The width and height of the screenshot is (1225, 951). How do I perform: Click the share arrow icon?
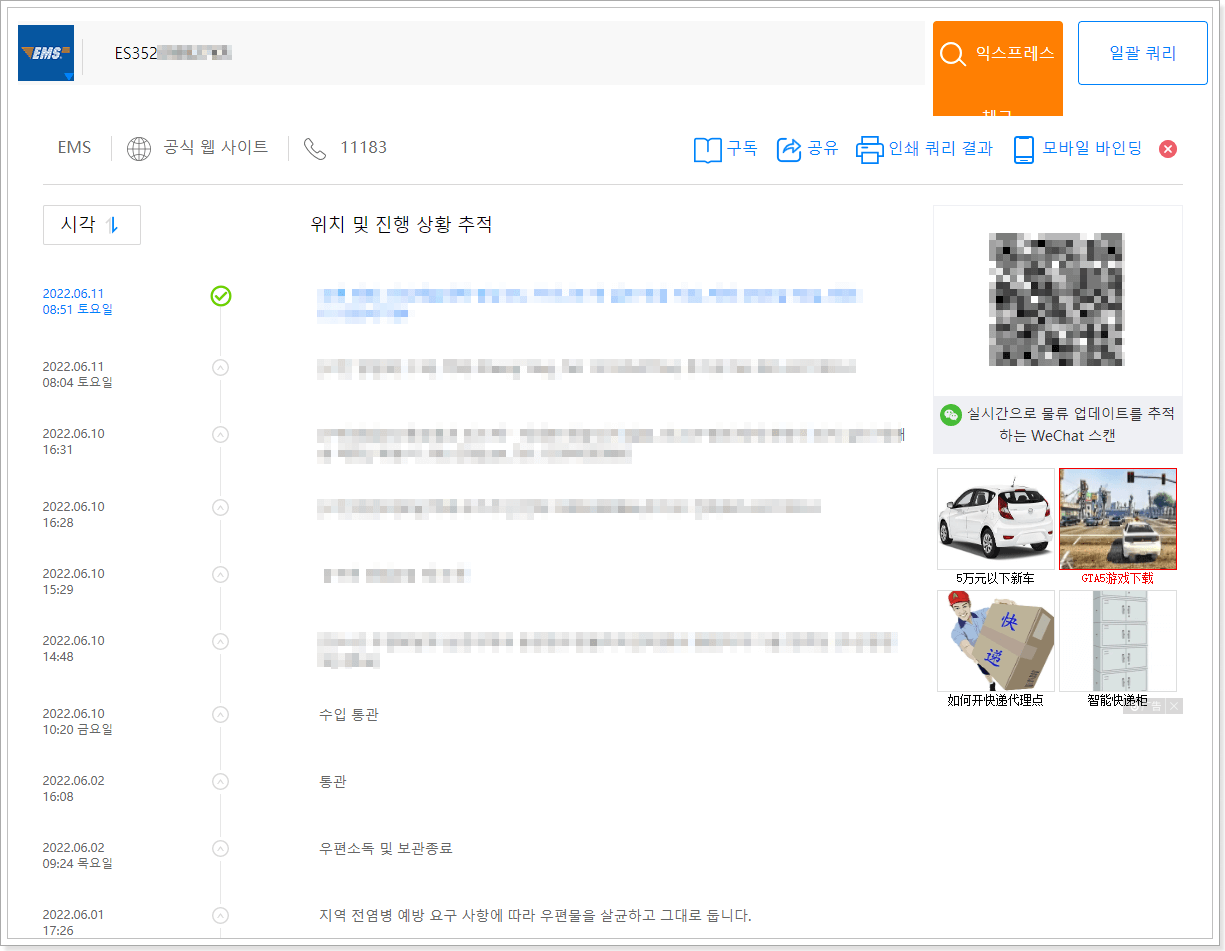(790, 150)
